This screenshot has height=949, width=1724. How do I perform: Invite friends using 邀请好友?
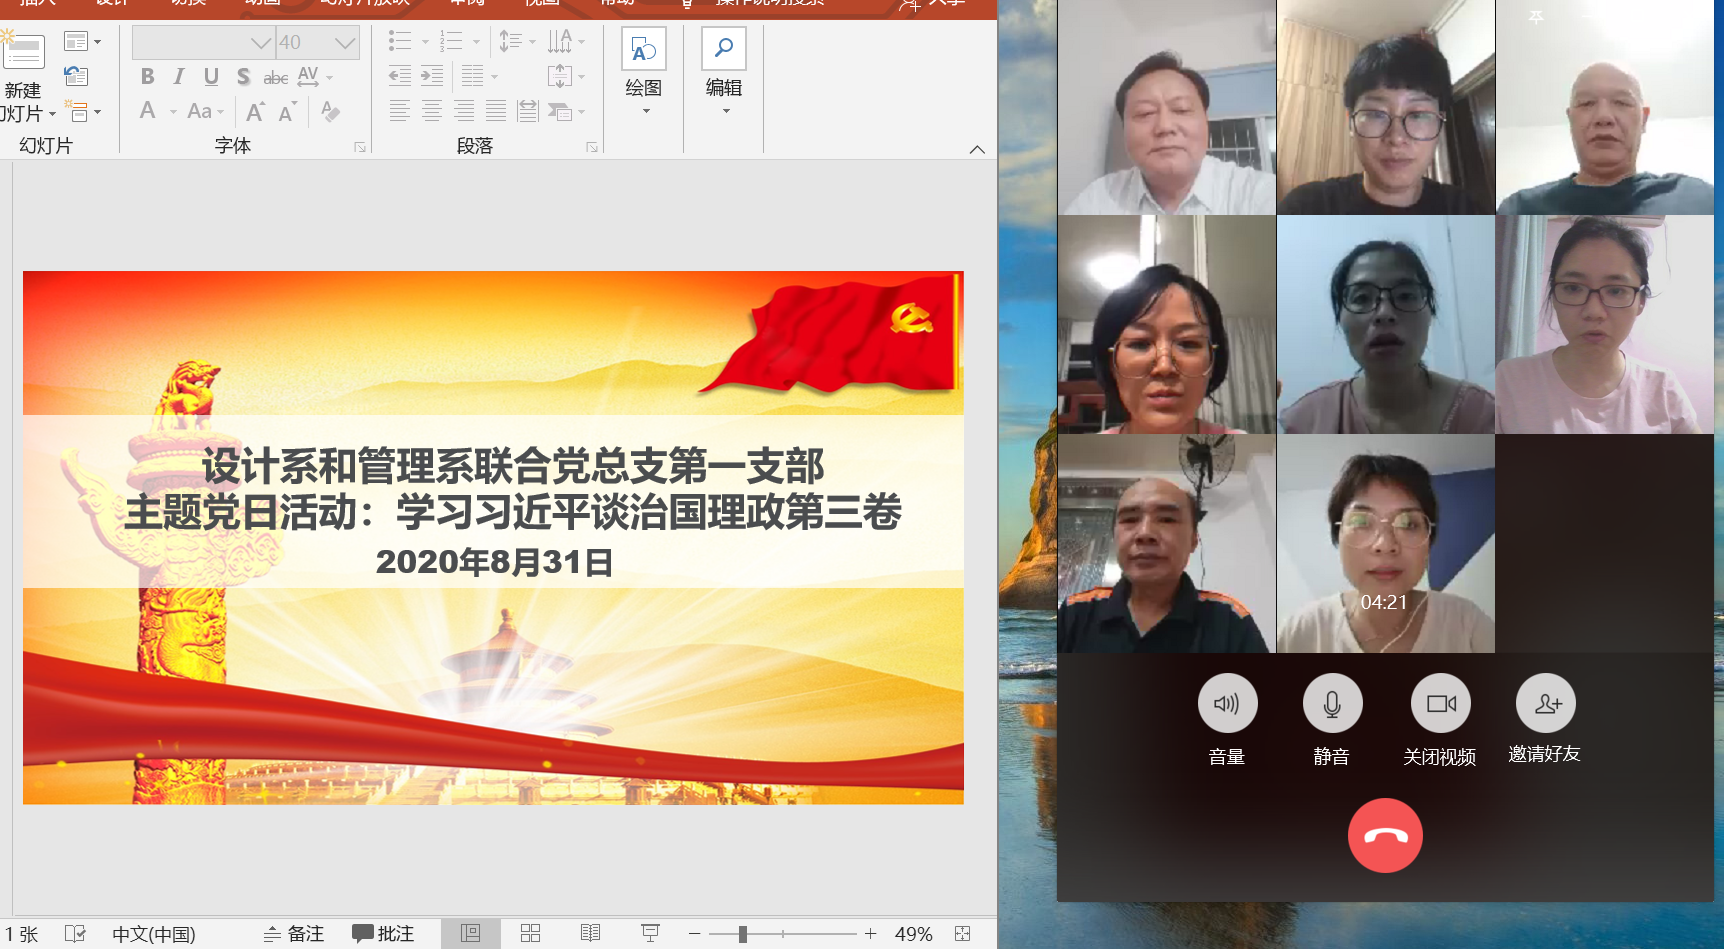pyautogui.click(x=1545, y=703)
